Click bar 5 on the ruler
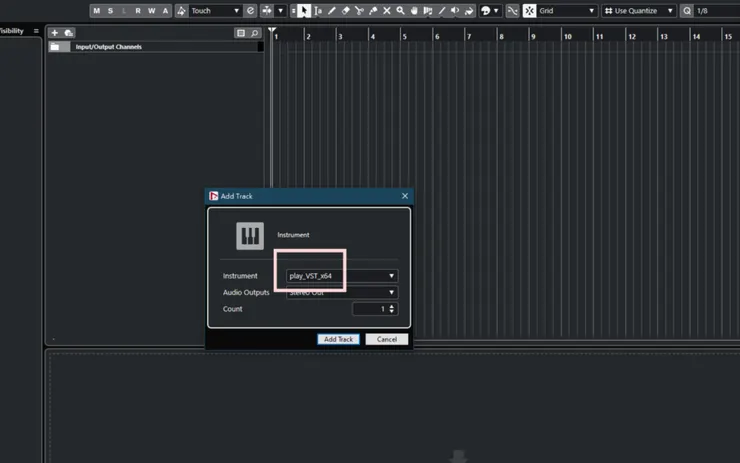This screenshot has height=463, width=740. coord(404,36)
